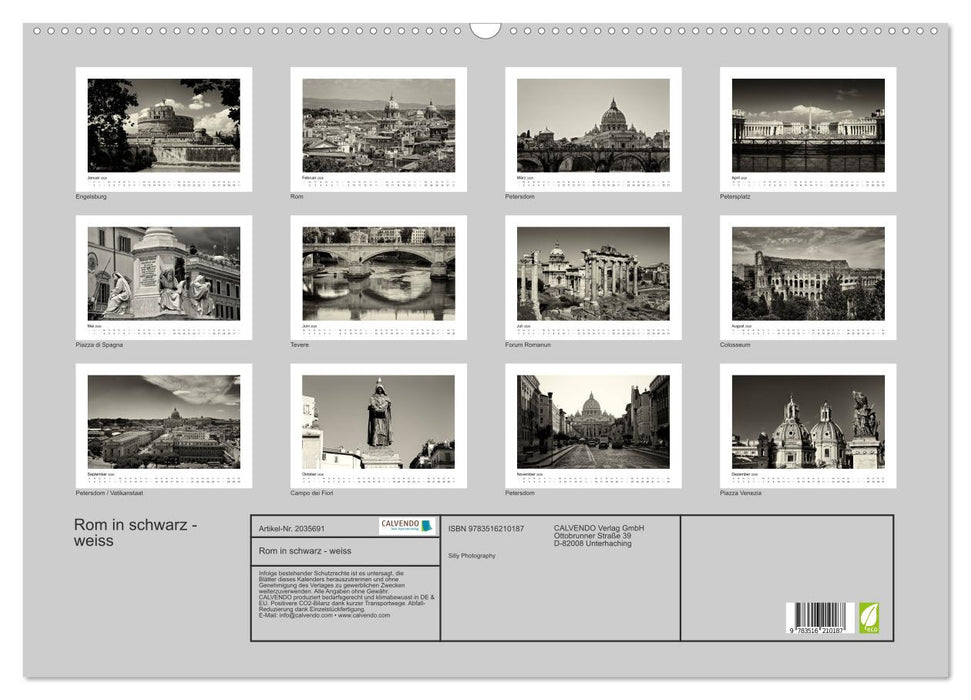The height and width of the screenshot is (700, 971).
Task: Click the ISBN 9783516210187 number
Action: pos(486,528)
